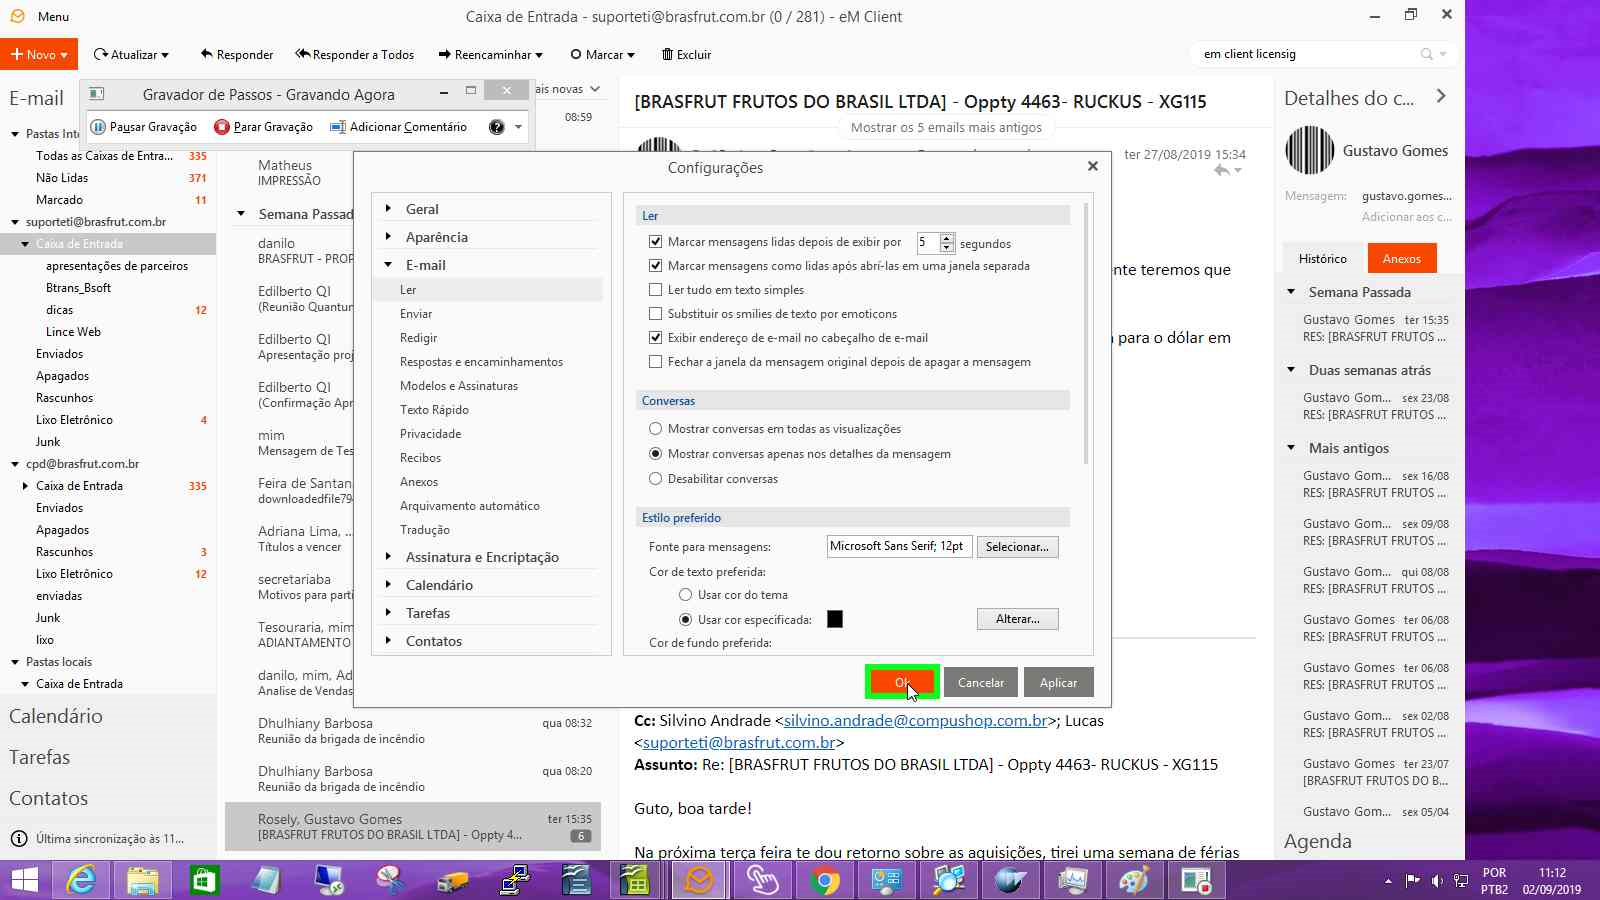Open the Novo dropdown button

(x=39, y=54)
